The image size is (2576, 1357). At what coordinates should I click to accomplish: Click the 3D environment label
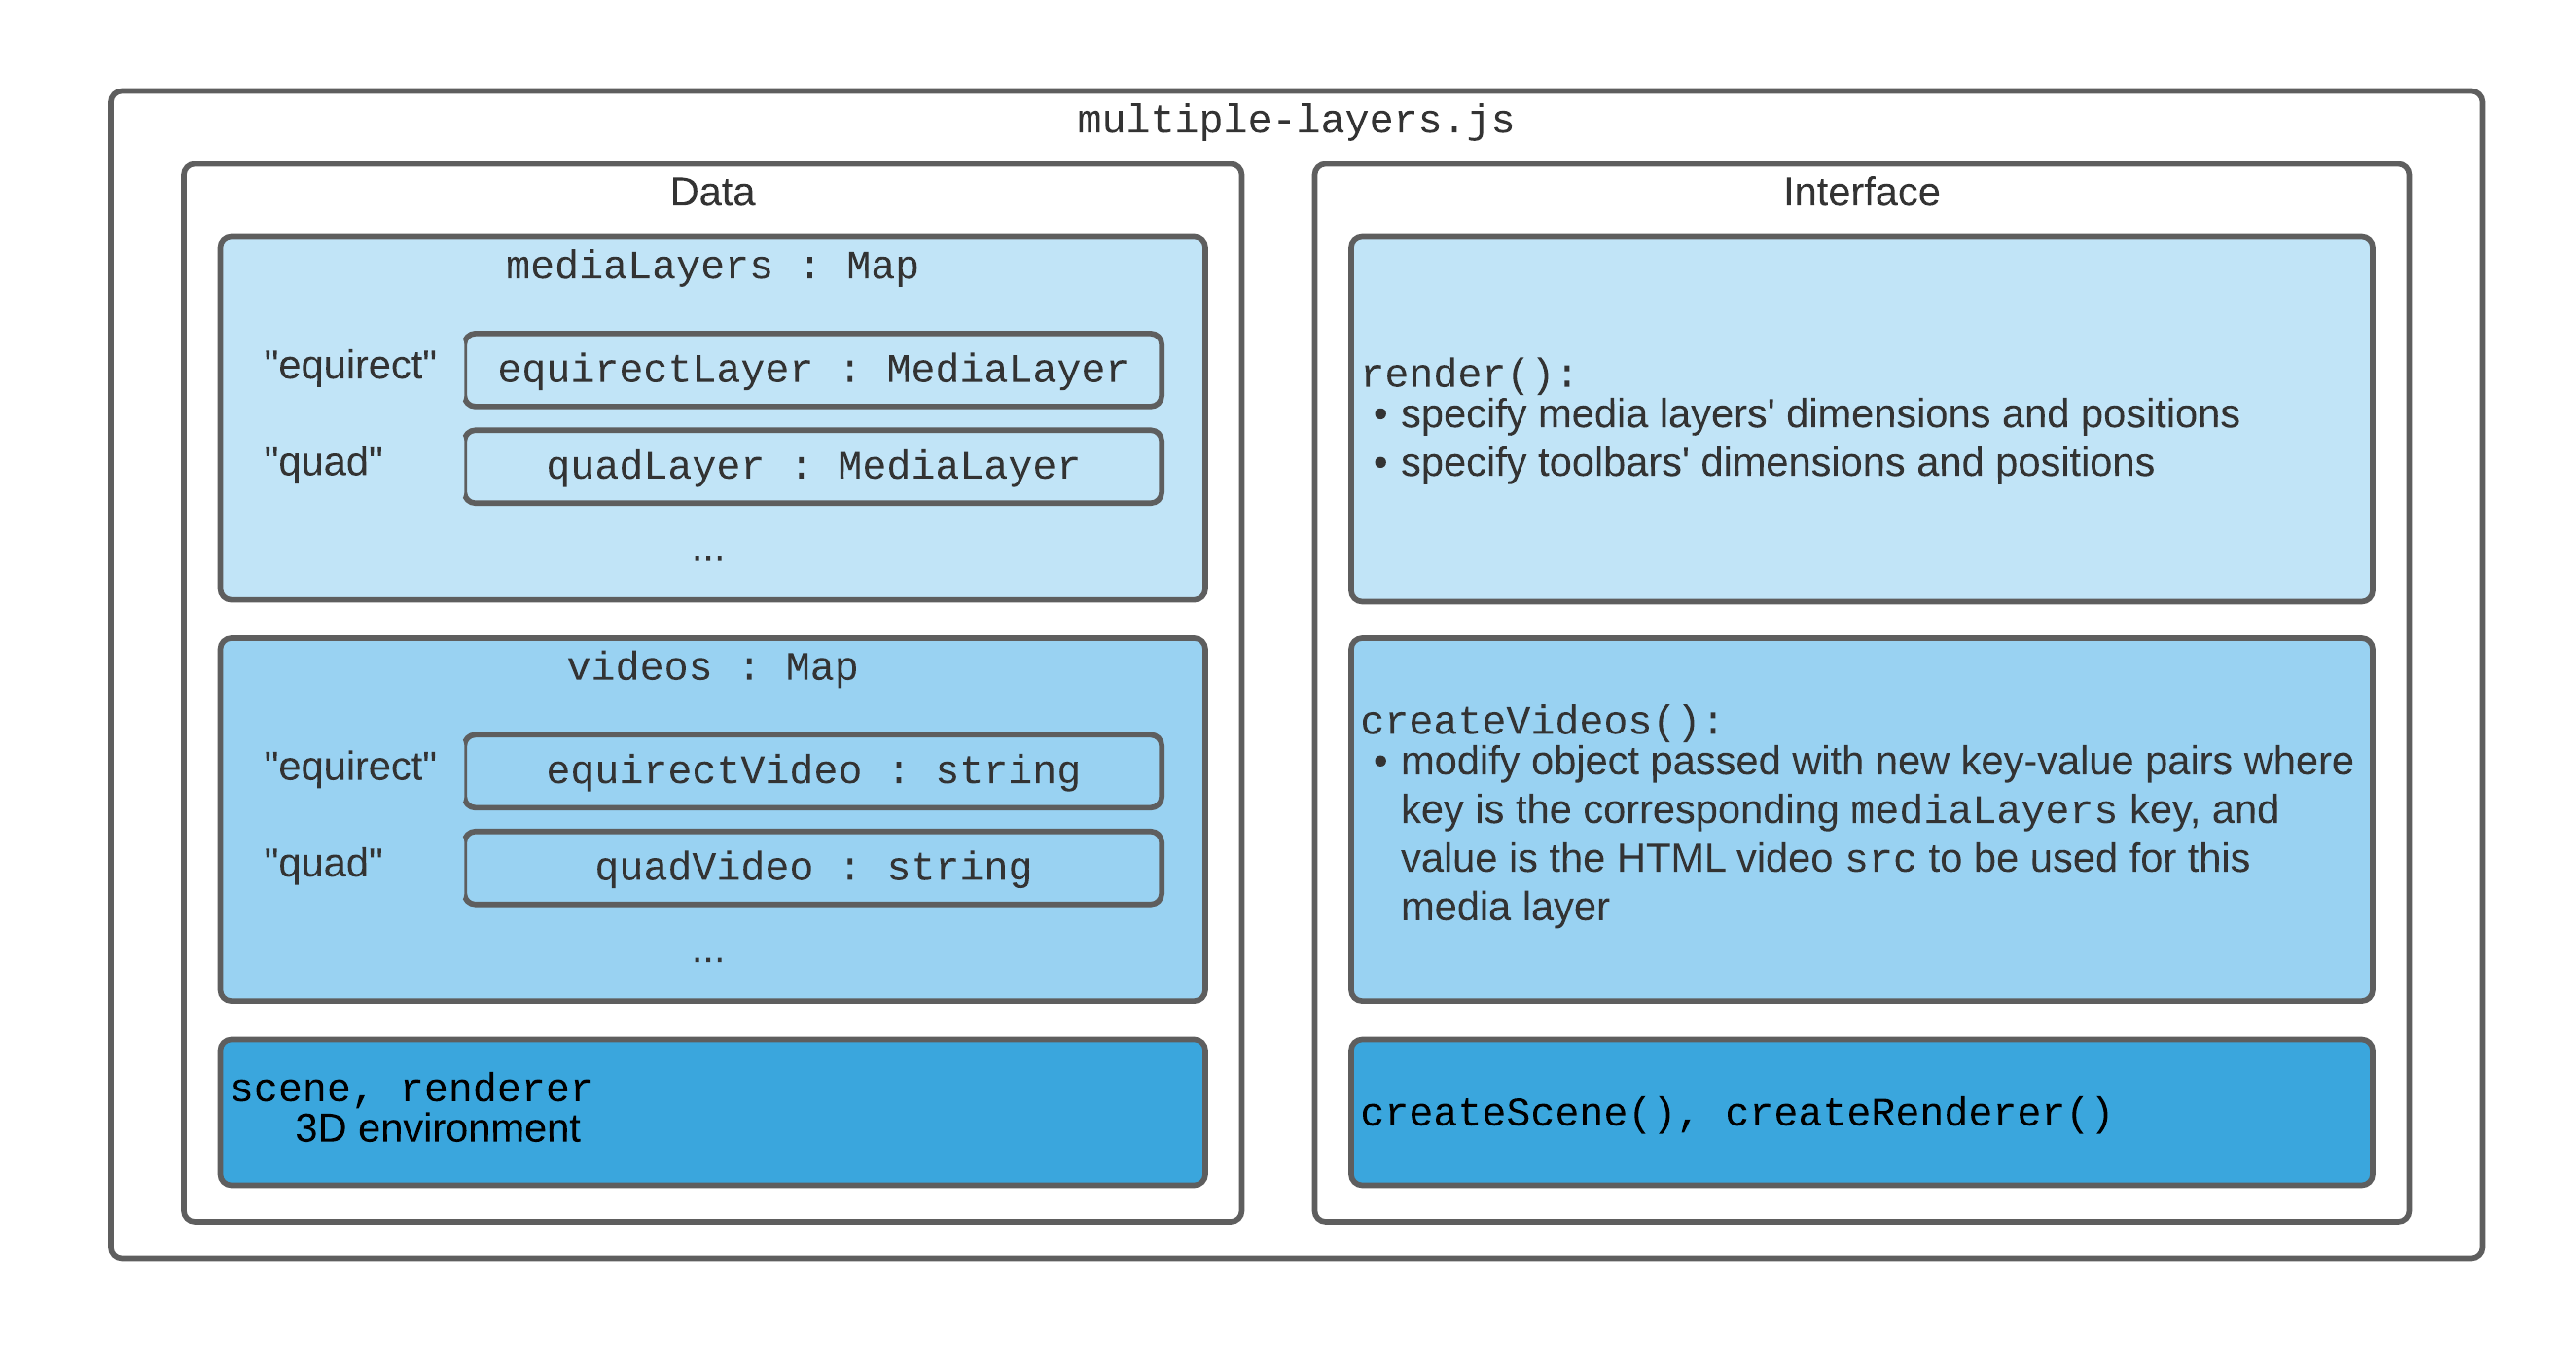[x=437, y=1129]
